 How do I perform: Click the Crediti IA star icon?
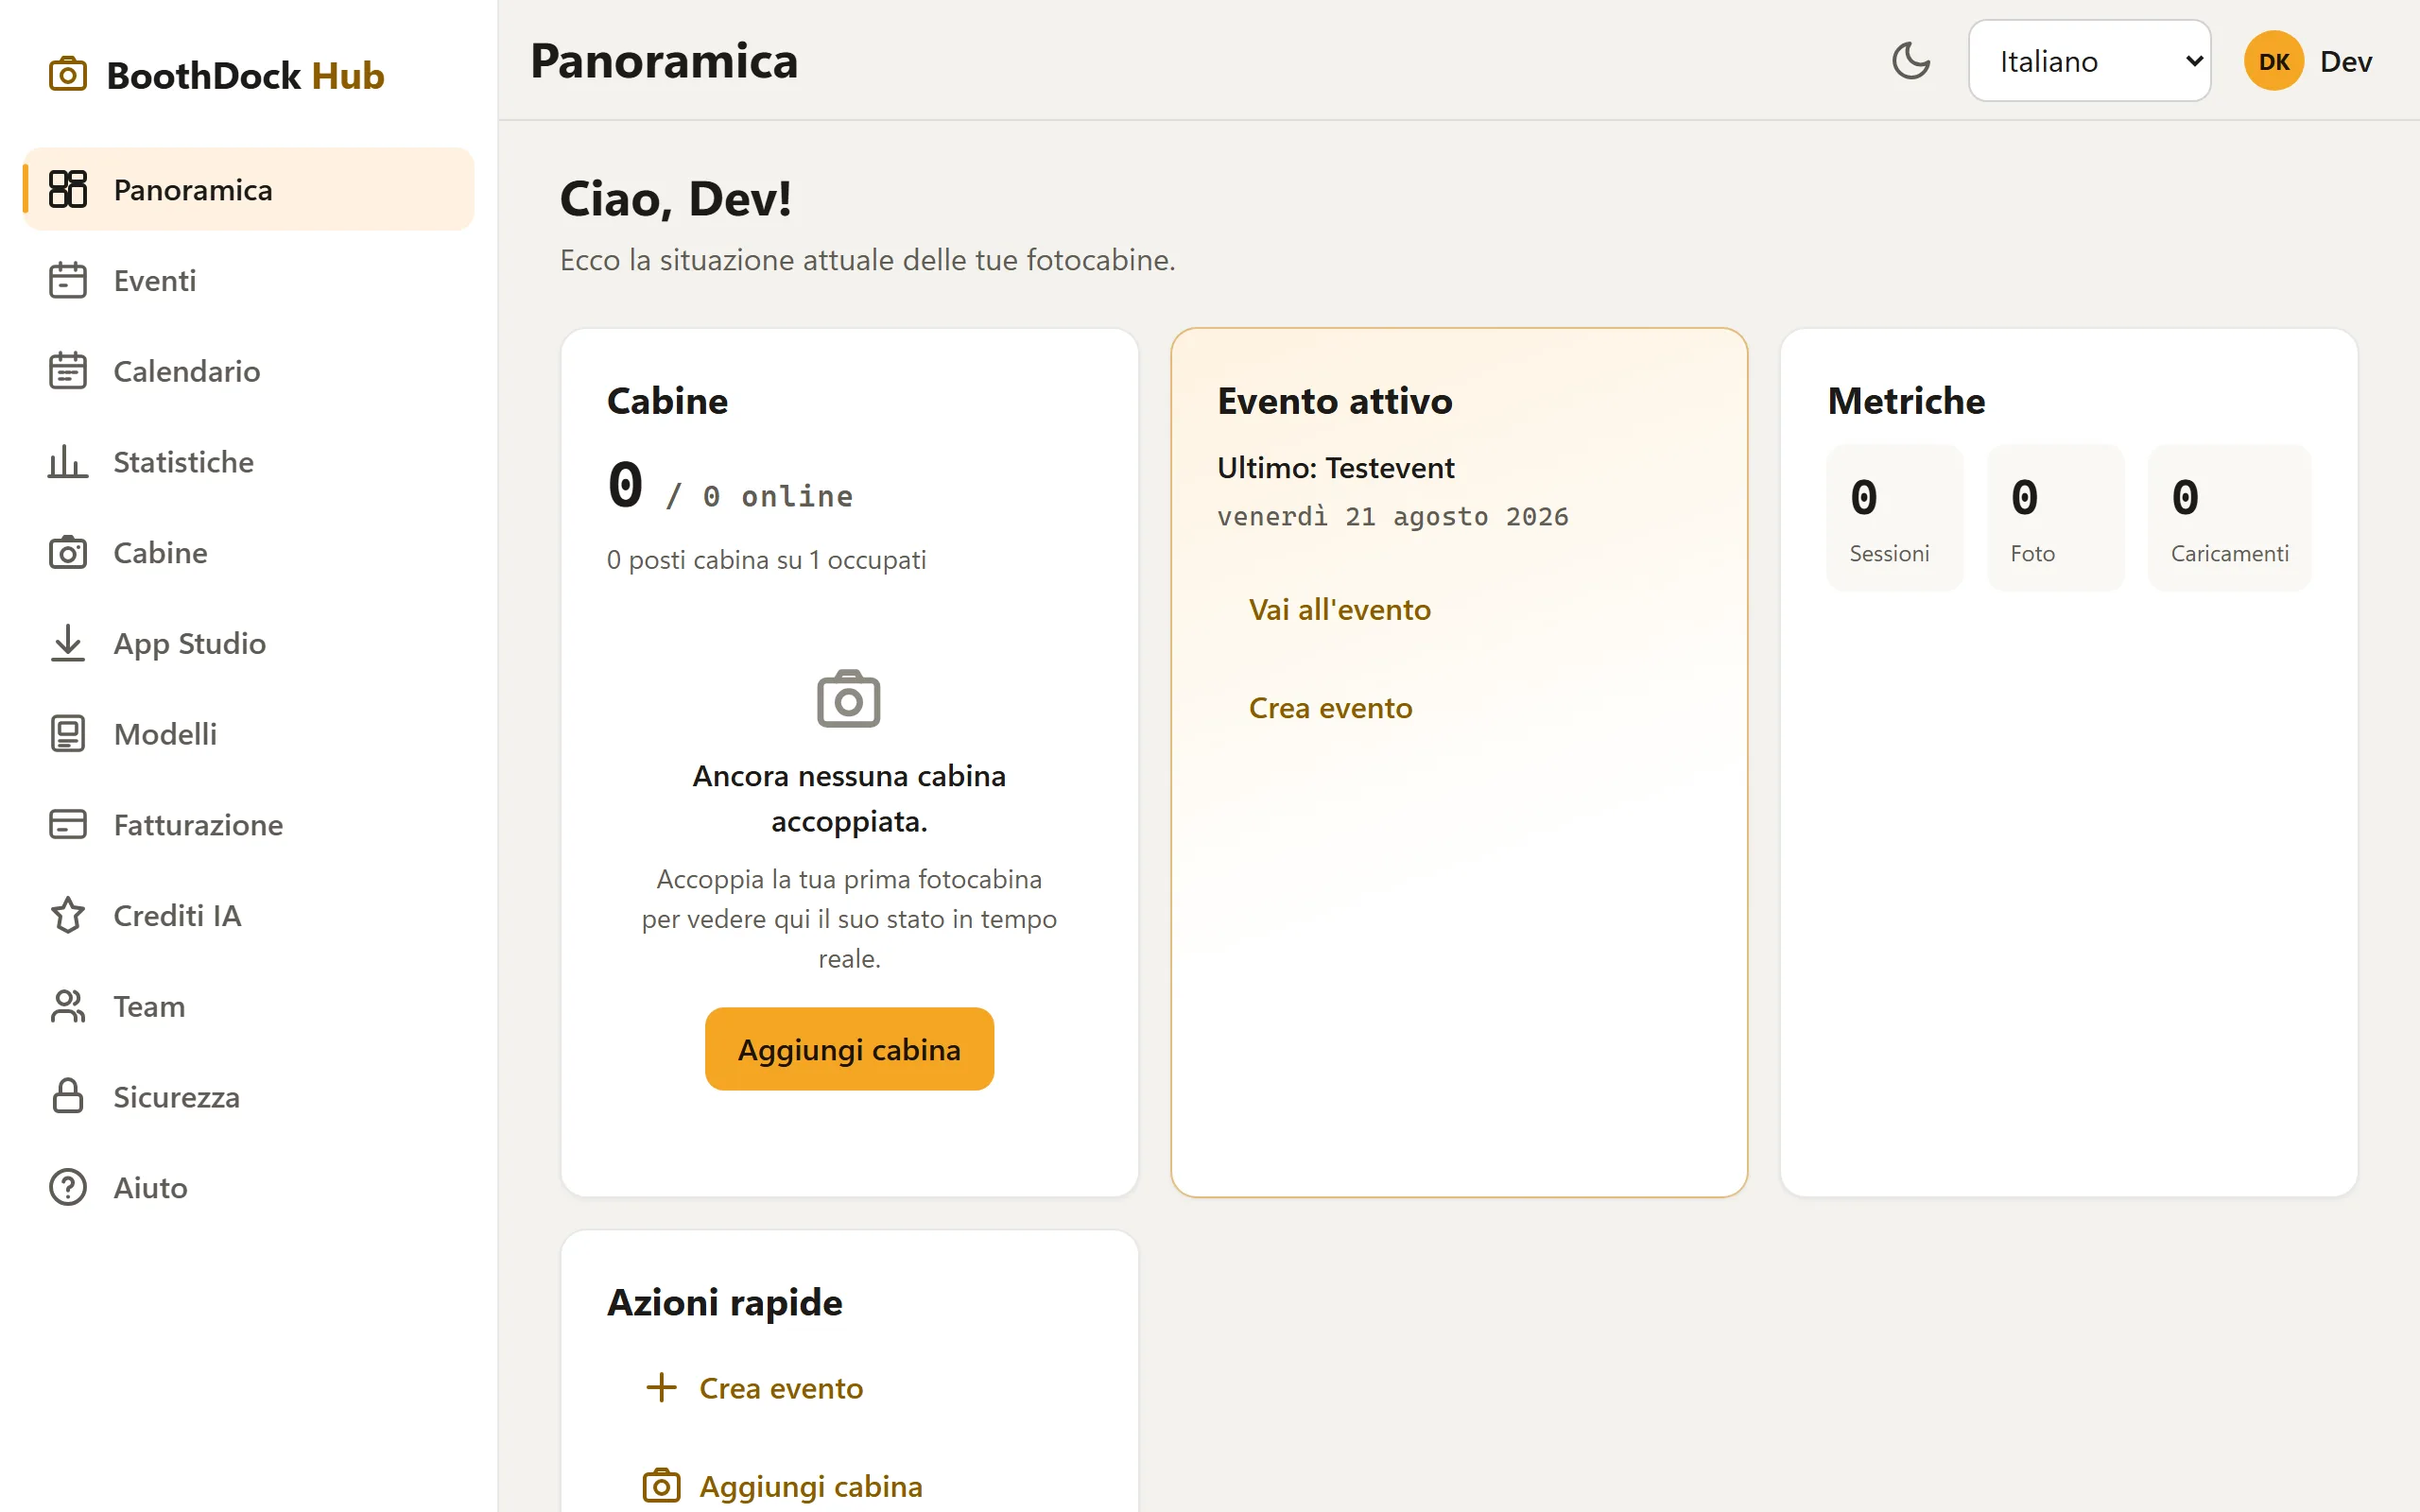(68, 915)
